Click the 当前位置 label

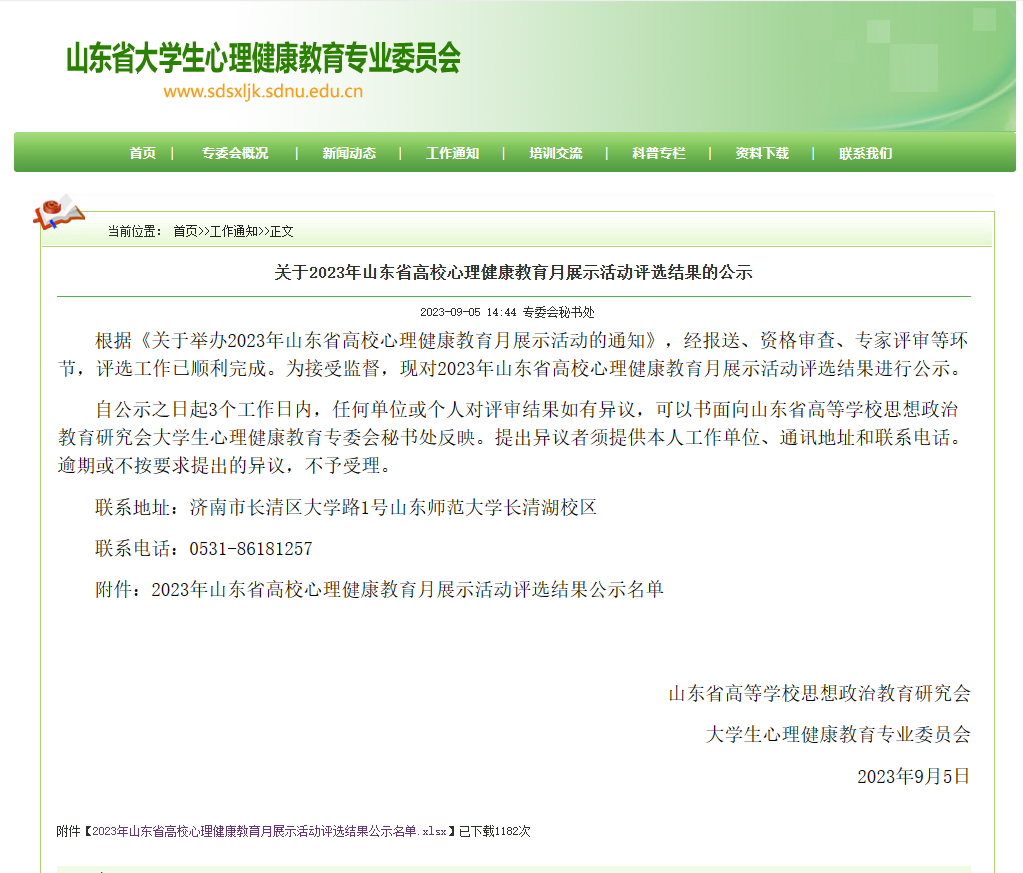tap(134, 232)
